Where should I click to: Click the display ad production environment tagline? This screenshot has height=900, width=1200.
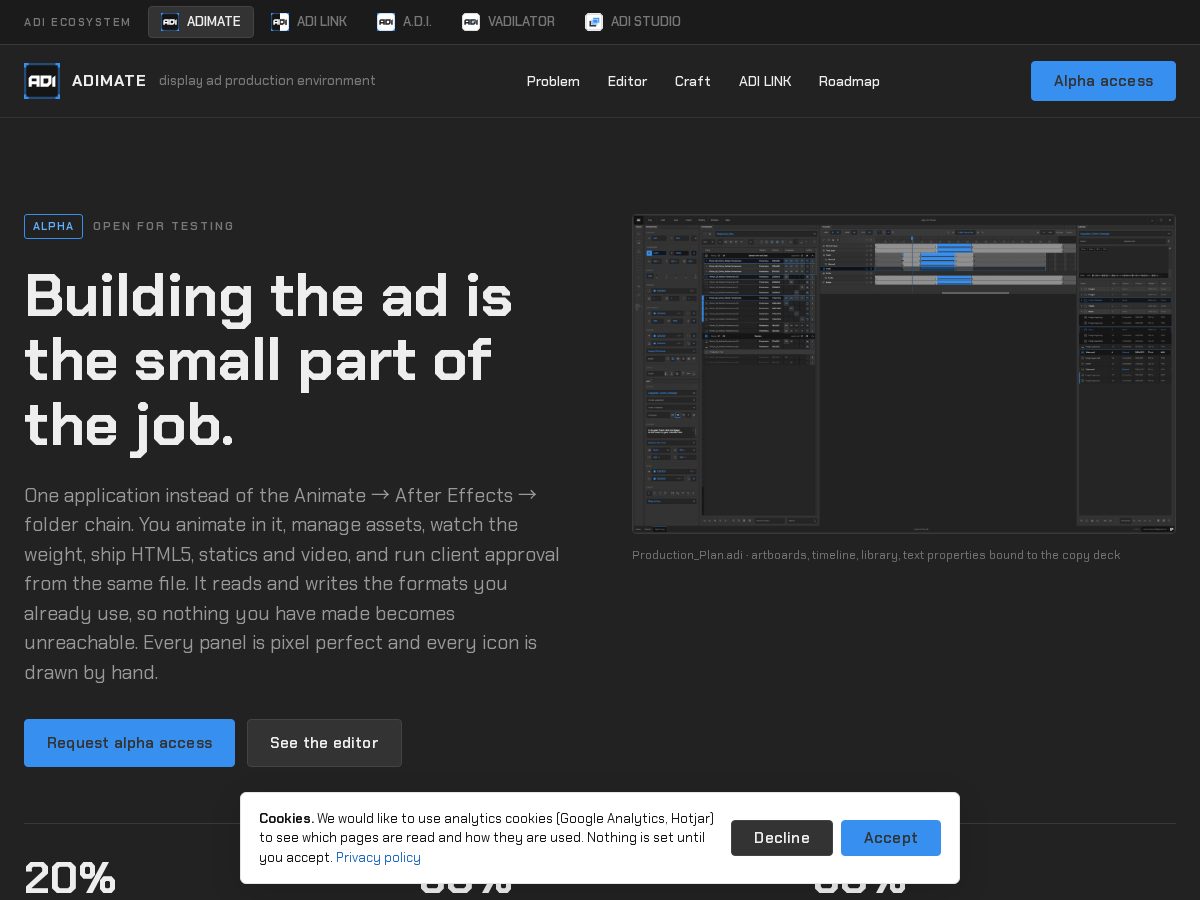coord(267,81)
